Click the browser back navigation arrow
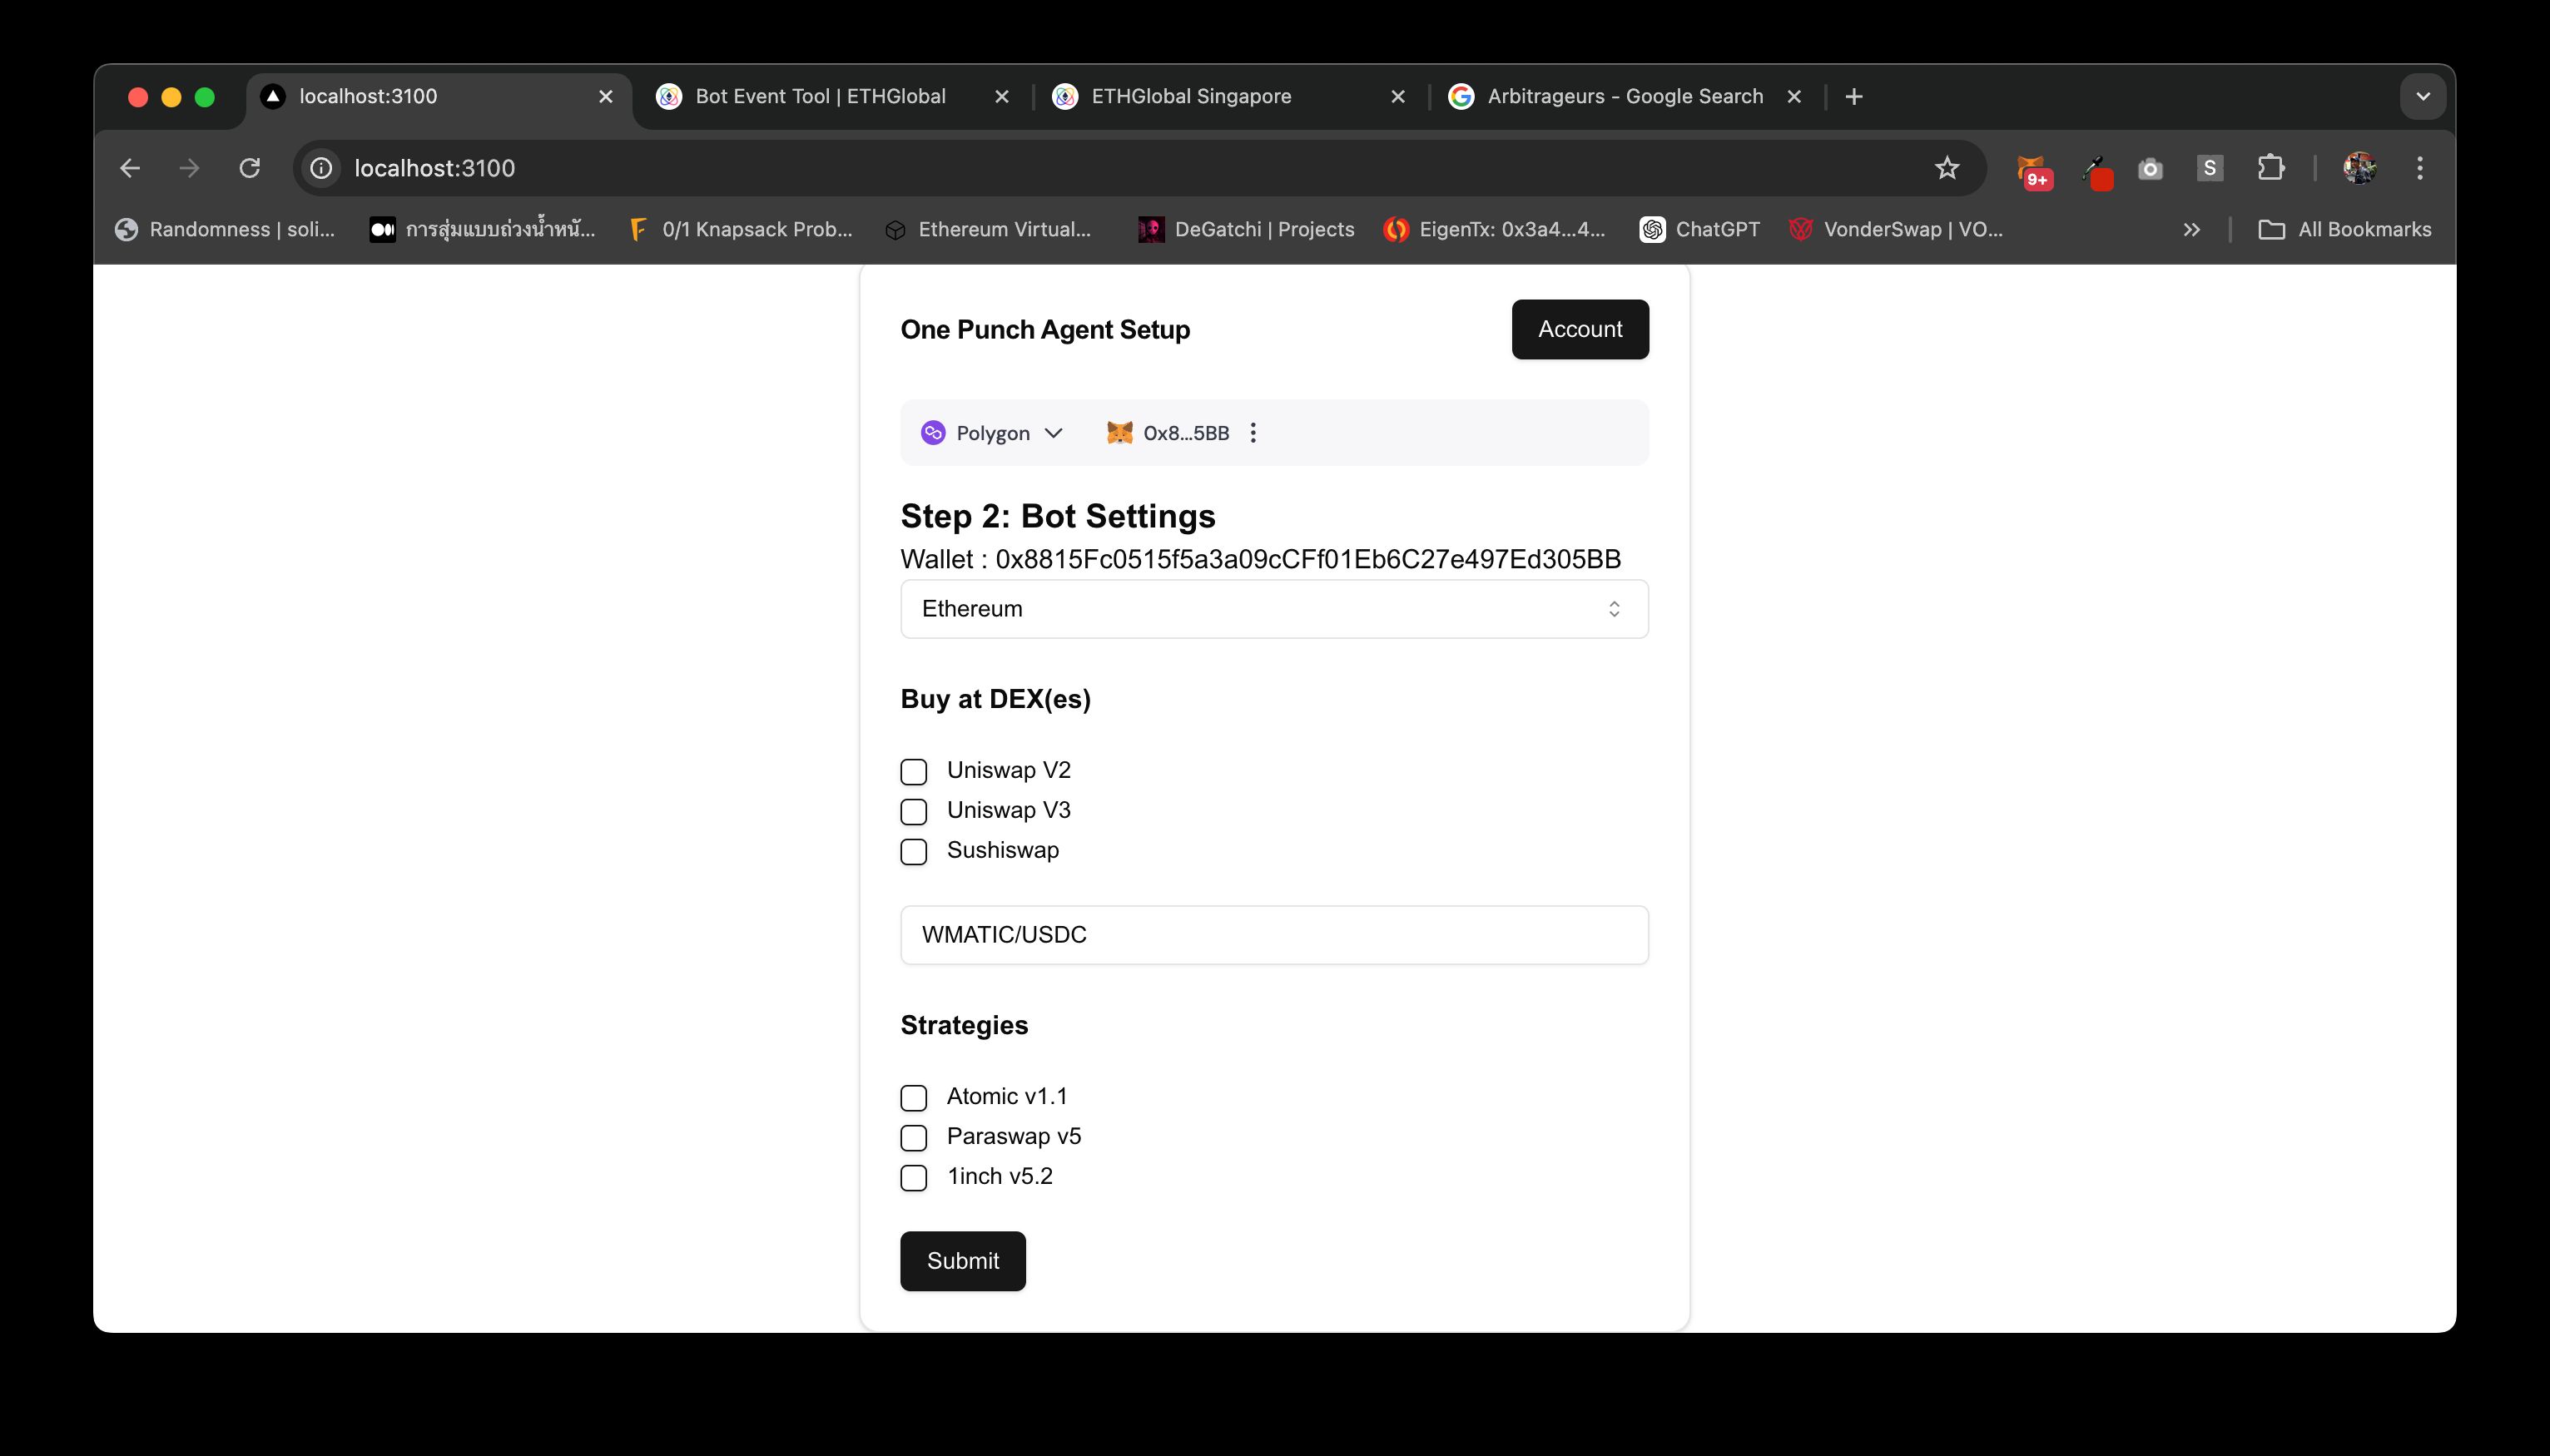 coord(131,166)
